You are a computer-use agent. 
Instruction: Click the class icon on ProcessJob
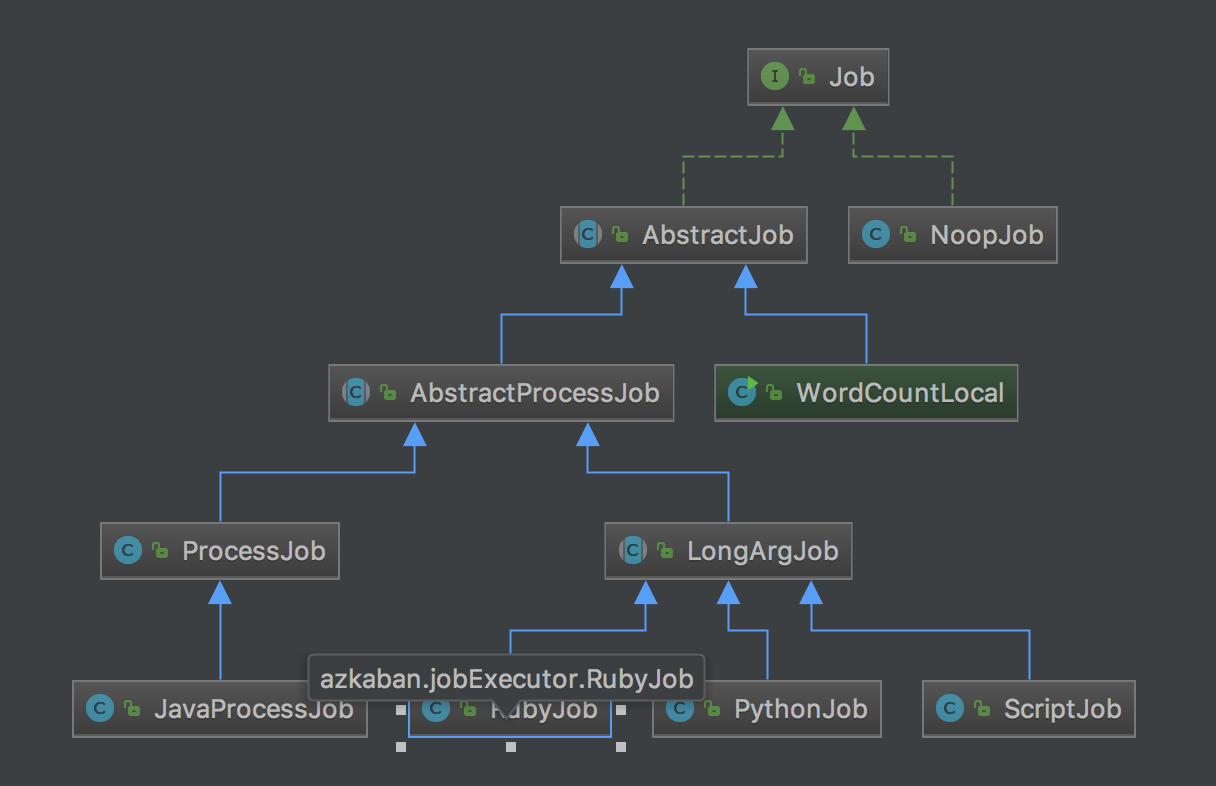[128, 550]
